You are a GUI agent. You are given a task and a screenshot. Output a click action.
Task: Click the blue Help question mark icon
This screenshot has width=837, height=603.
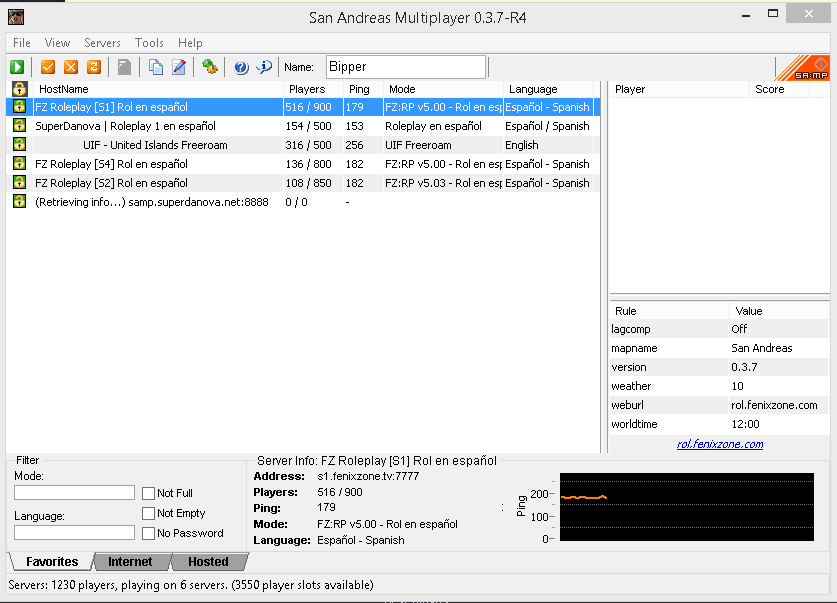(241, 67)
